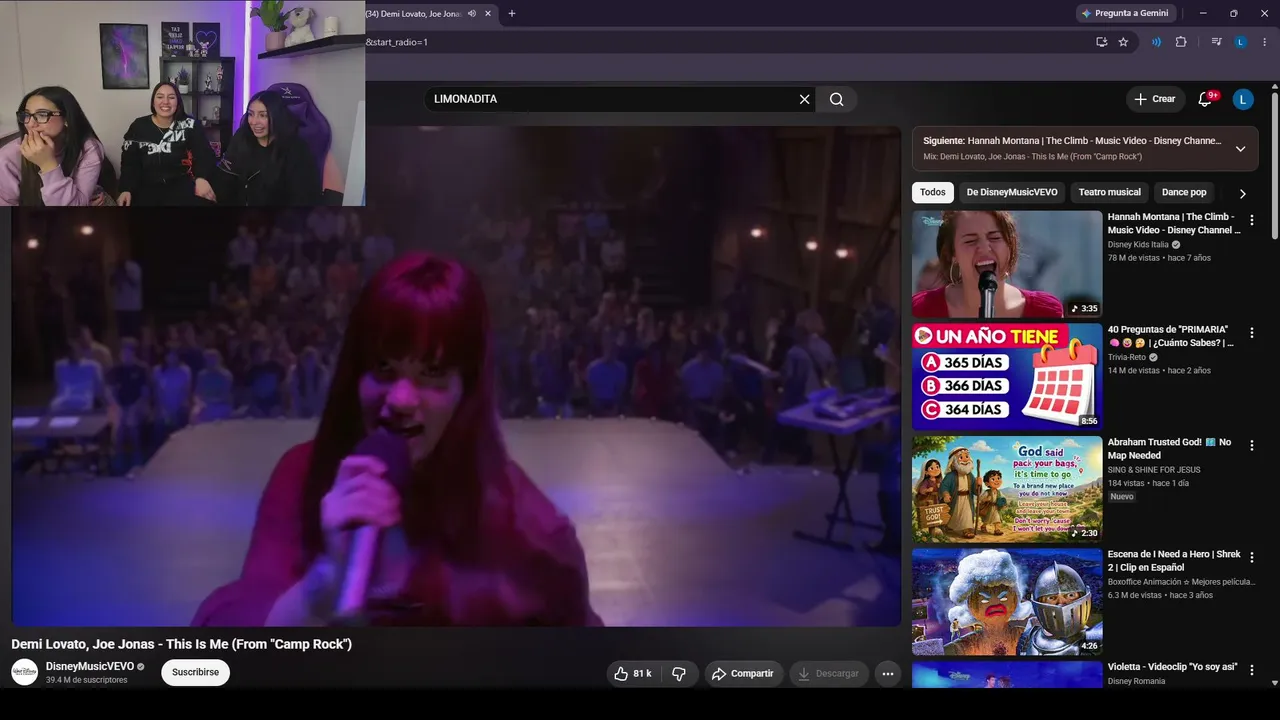This screenshot has width=1280, height=720.
Task: Close the Demi Lovato browser tab
Action: 488,13
